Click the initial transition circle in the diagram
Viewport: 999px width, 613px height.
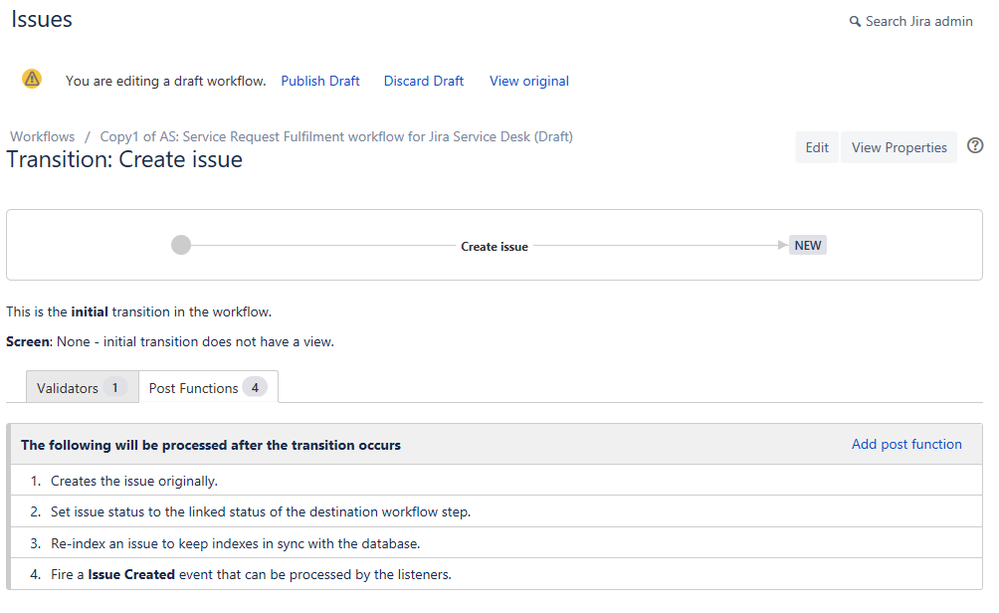point(180,244)
